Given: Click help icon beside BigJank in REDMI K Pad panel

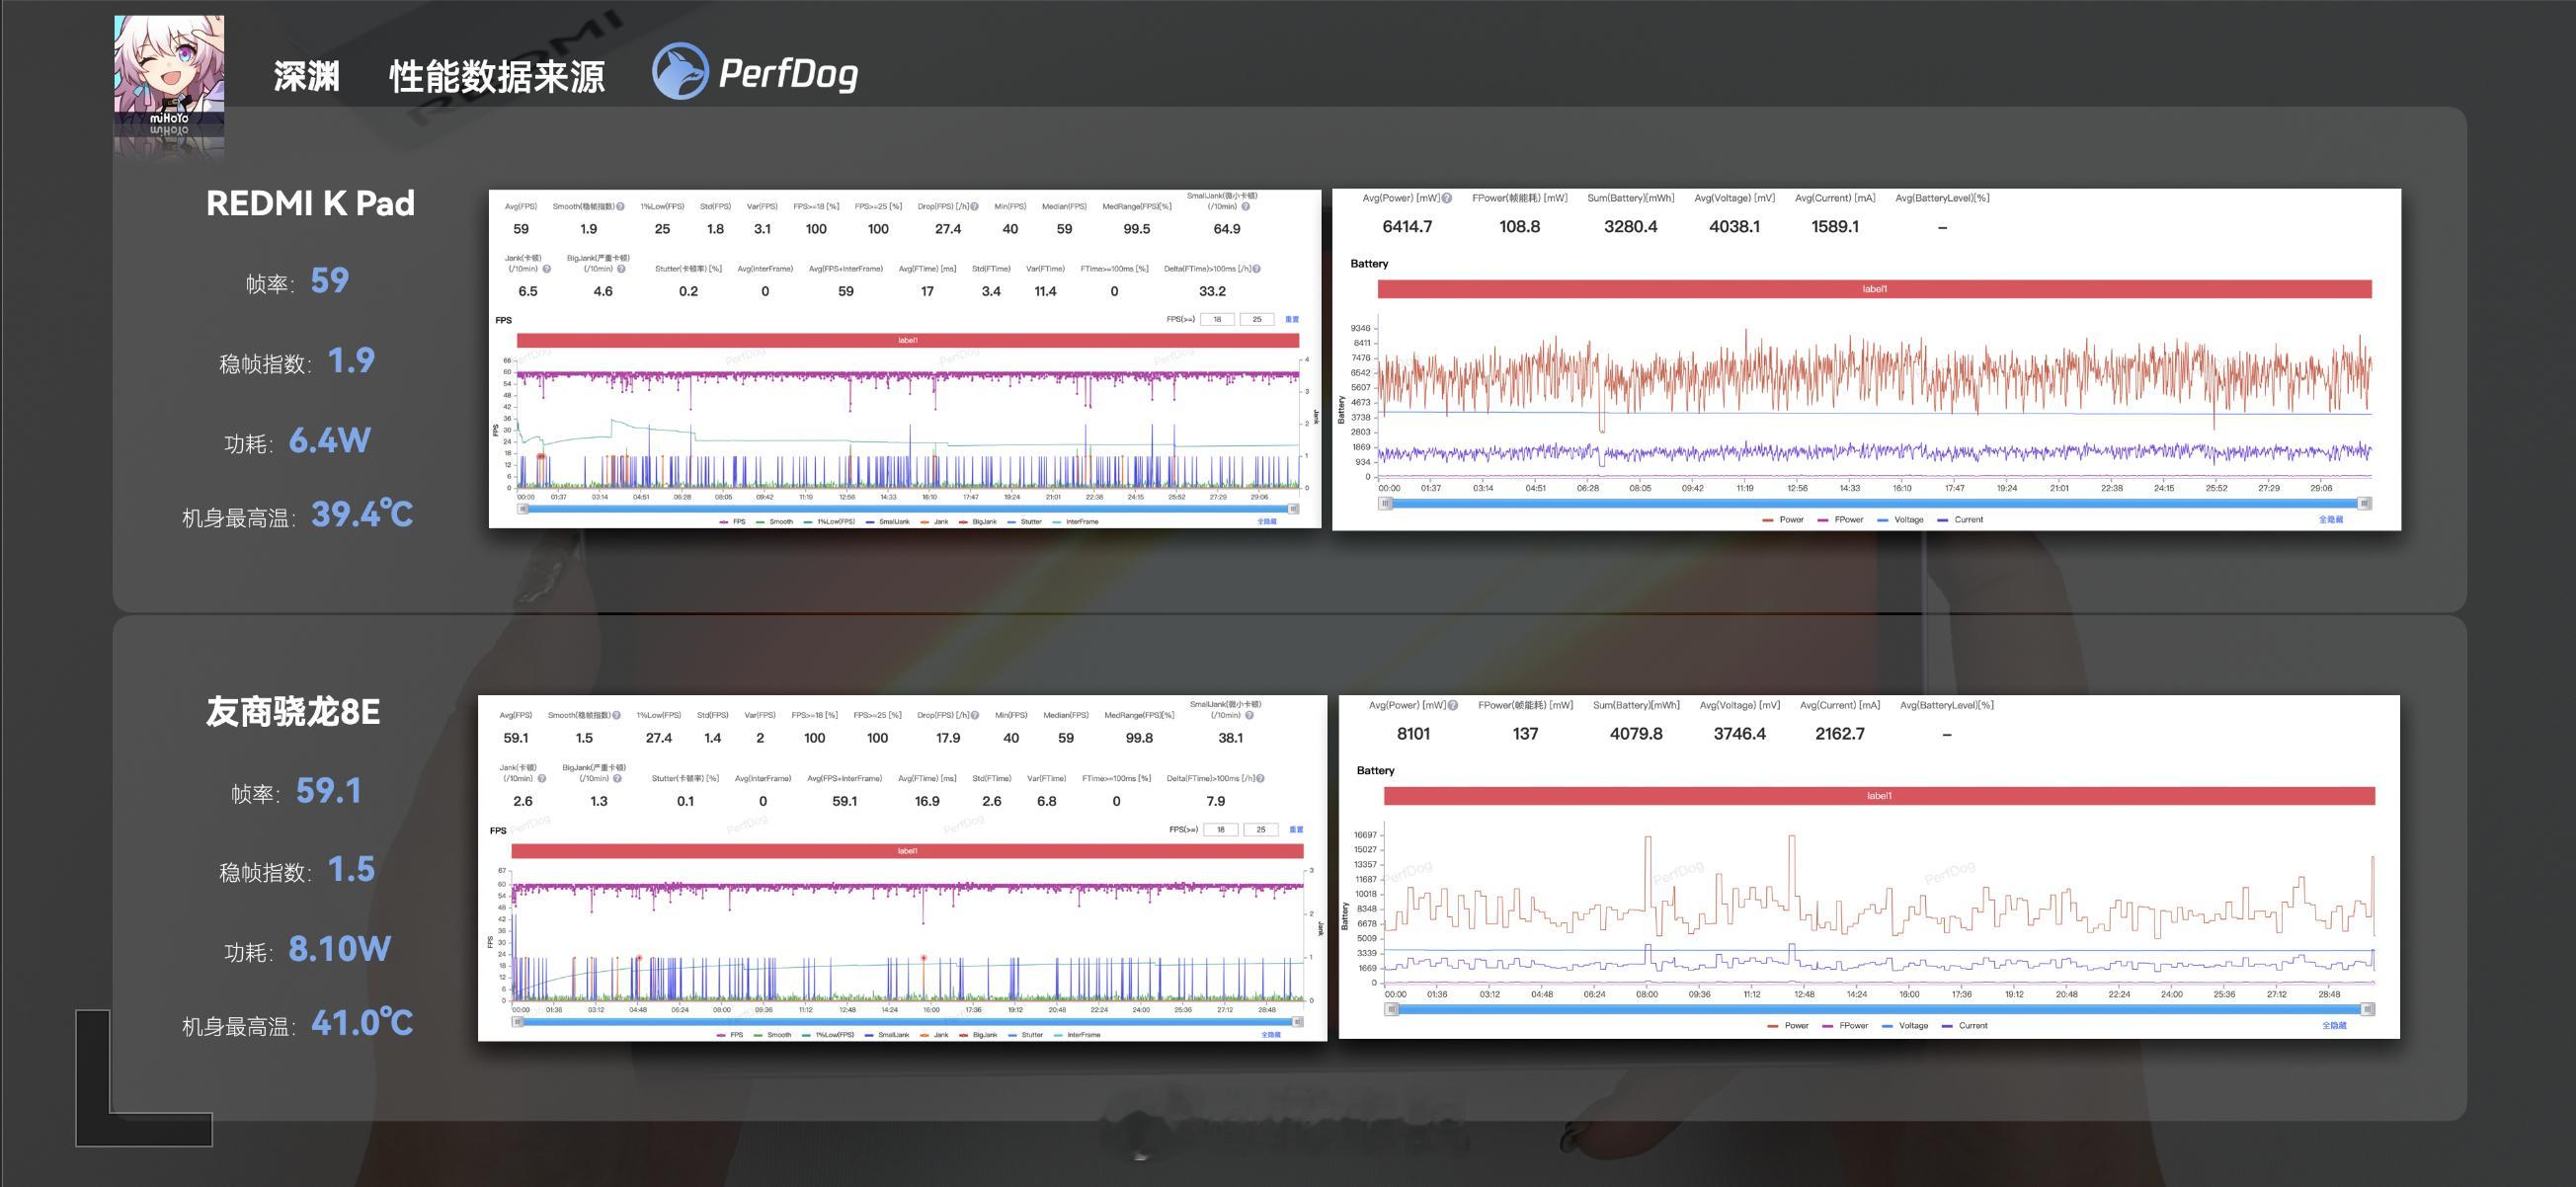Looking at the screenshot, I should [621, 269].
